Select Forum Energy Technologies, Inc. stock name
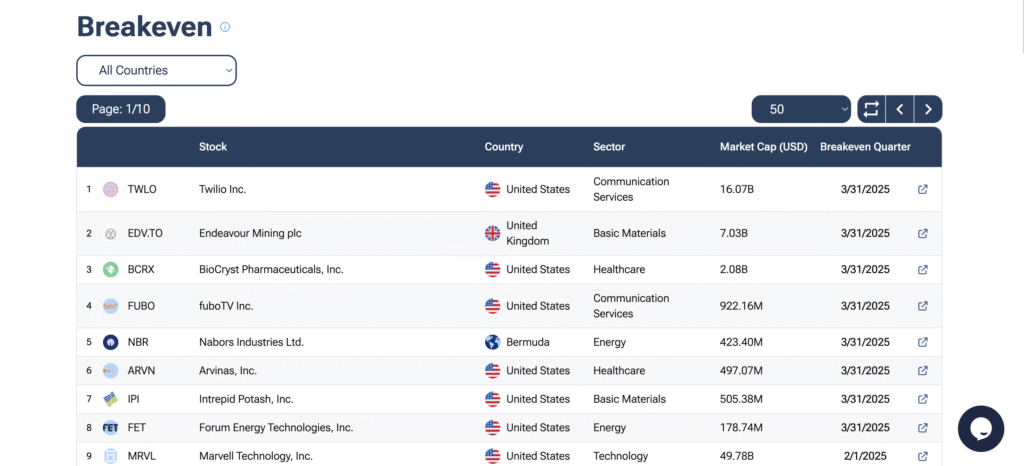1024x466 pixels. [x=276, y=427]
